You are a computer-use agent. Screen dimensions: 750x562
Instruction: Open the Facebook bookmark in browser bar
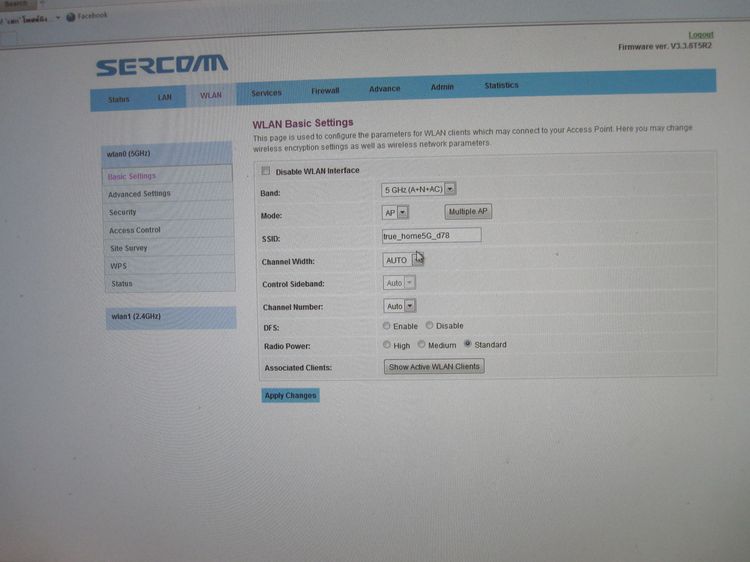click(87, 16)
